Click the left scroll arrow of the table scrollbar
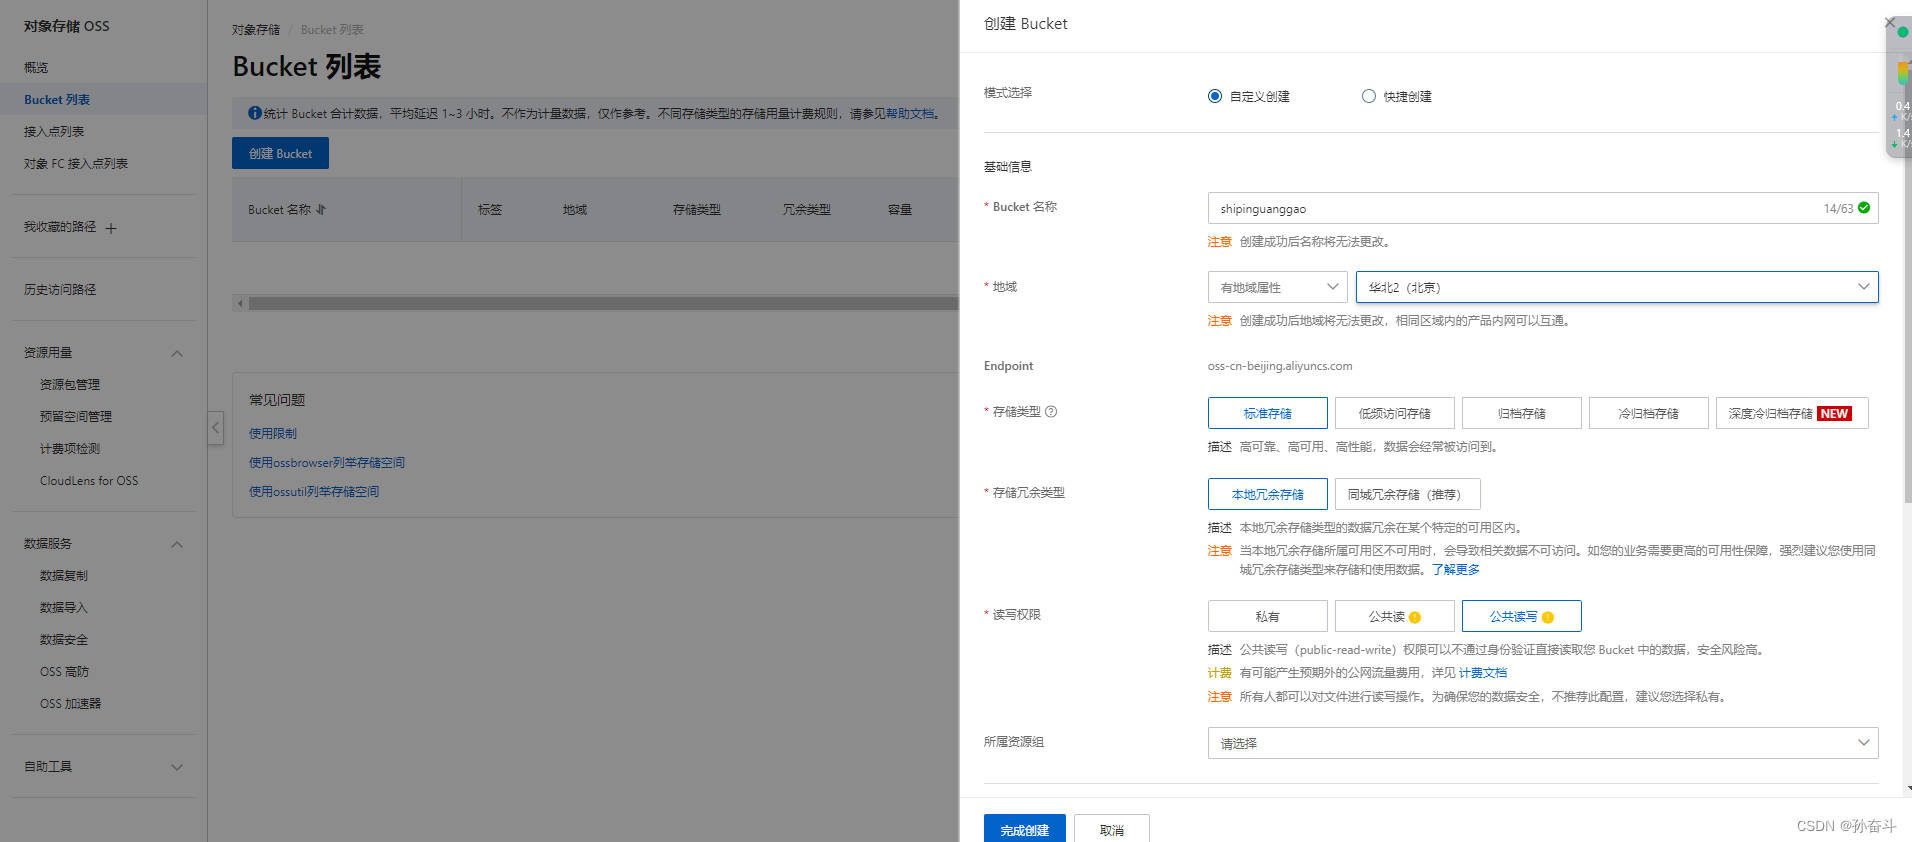Viewport: 1912px width, 842px height. [x=239, y=303]
